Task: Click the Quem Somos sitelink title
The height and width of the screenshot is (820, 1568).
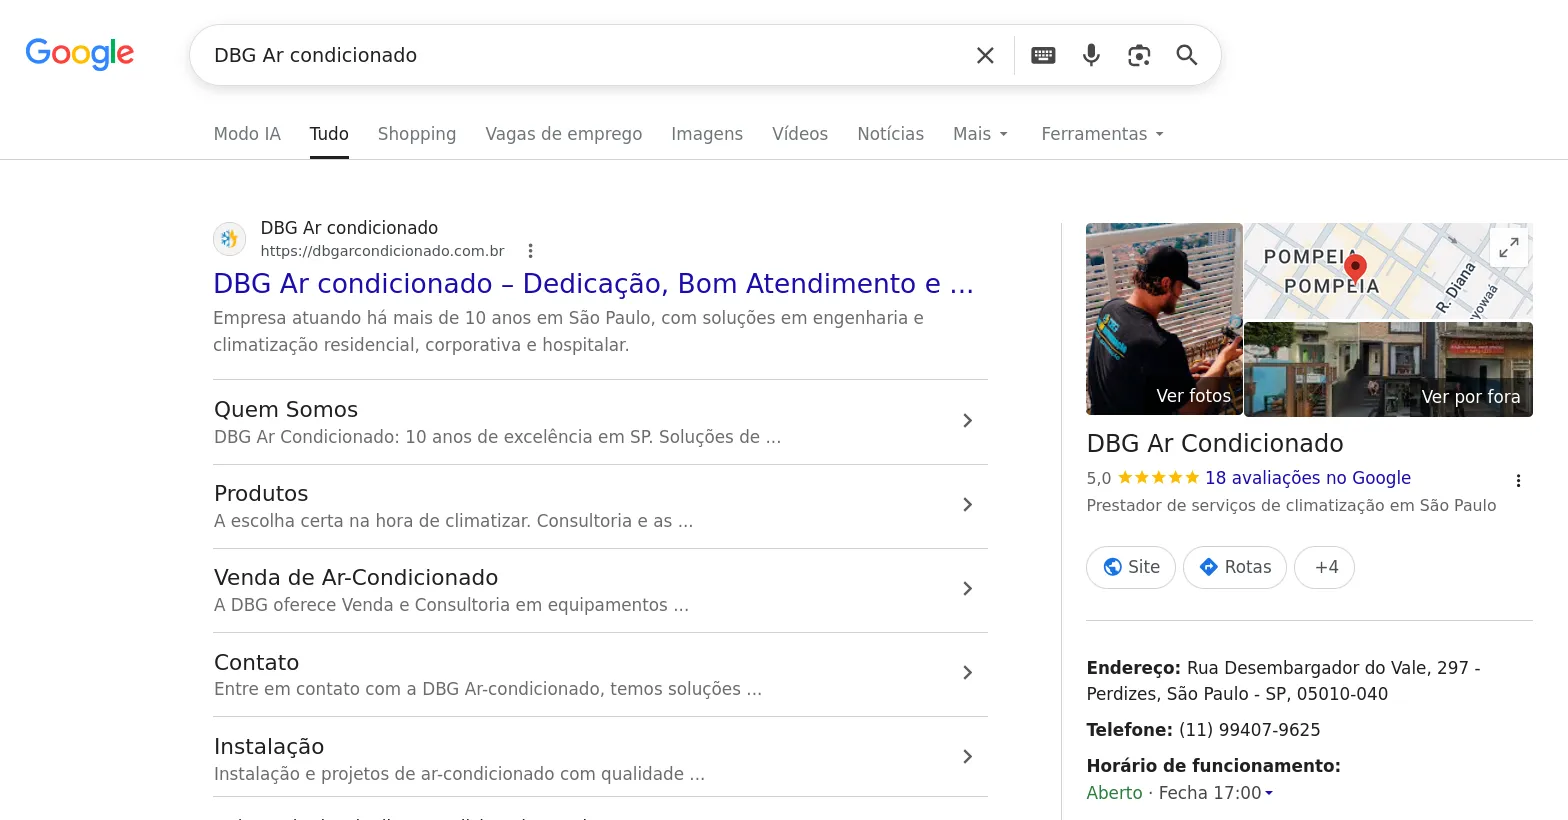Action: point(286,409)
